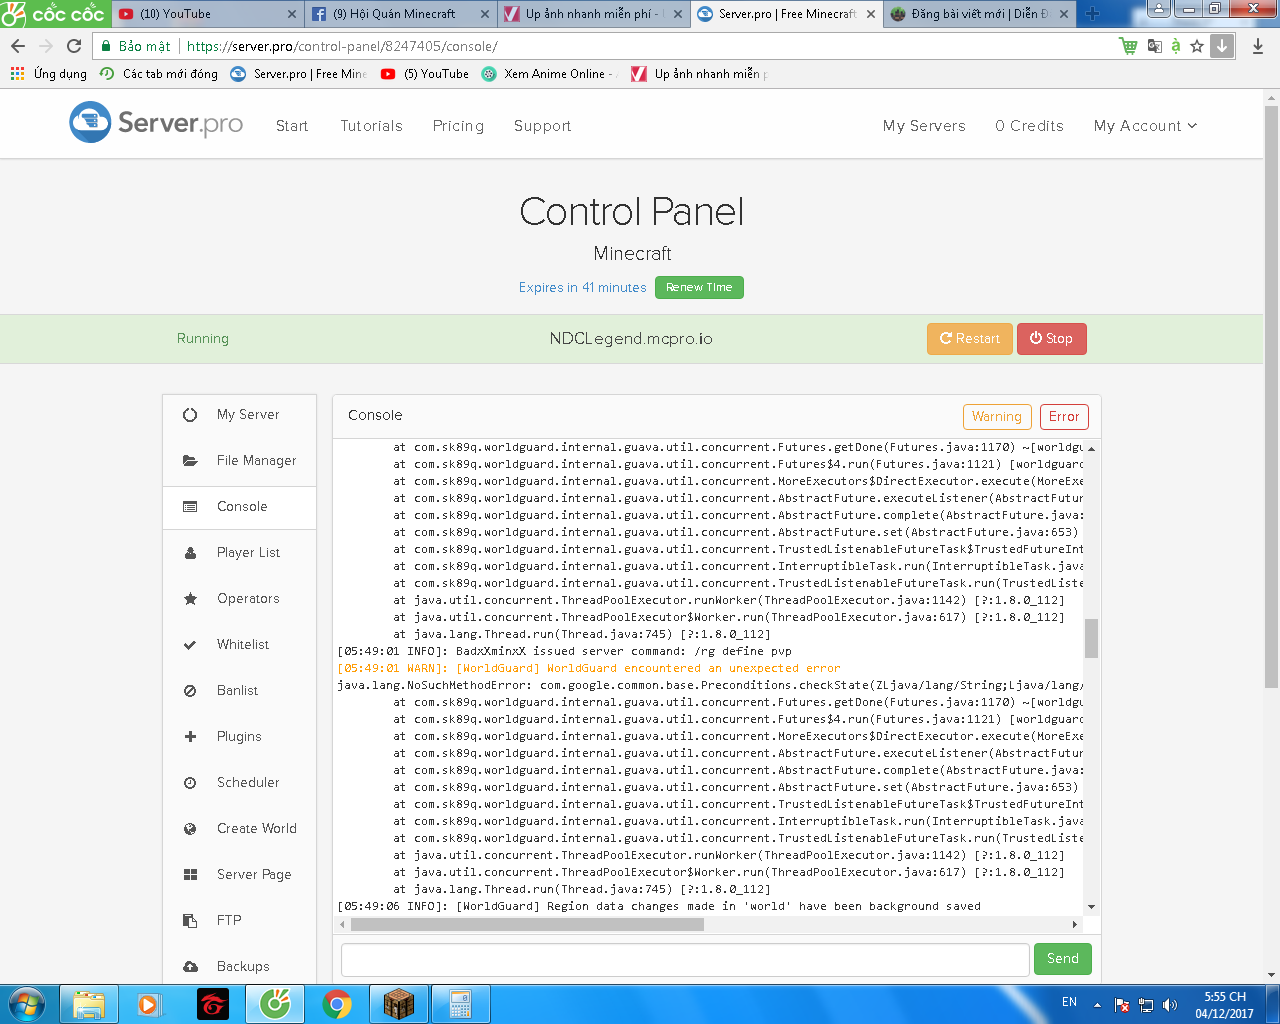Click the console vertical scrollbar thumb
This screenshot has width=1280, height=1024.
[x=1091, y=638]
